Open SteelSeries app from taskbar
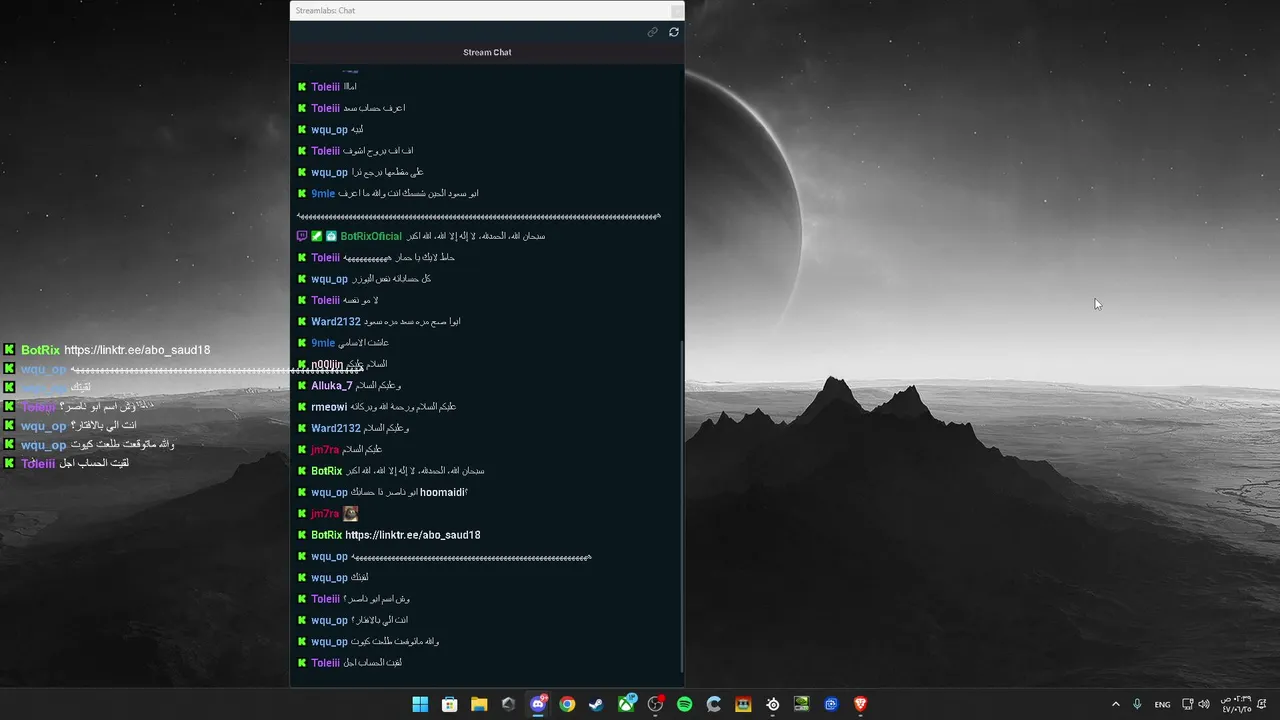1280x720 pixels. pyautogui.click(x=772, y=704)
